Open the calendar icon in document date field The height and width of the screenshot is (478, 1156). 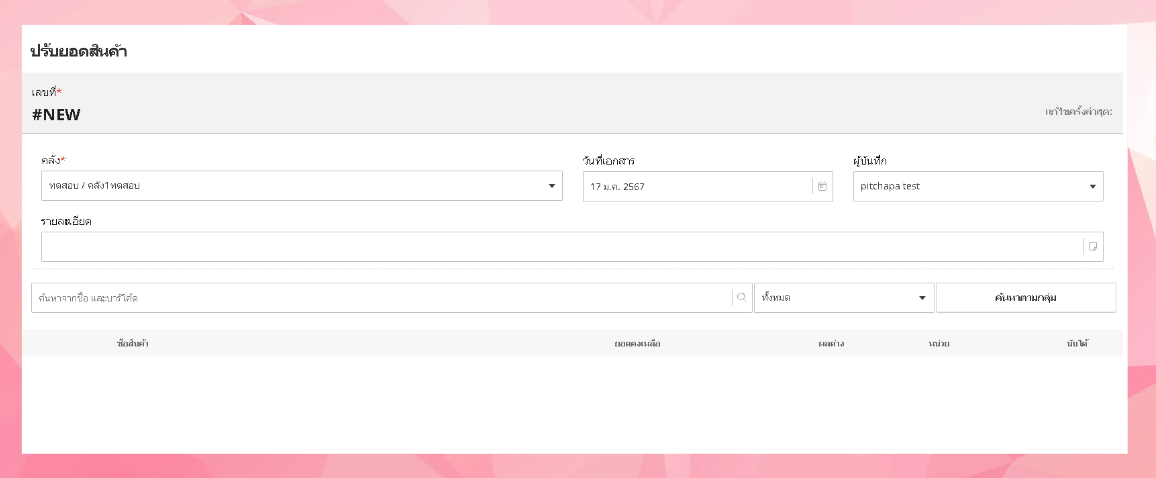click(822, 187)
